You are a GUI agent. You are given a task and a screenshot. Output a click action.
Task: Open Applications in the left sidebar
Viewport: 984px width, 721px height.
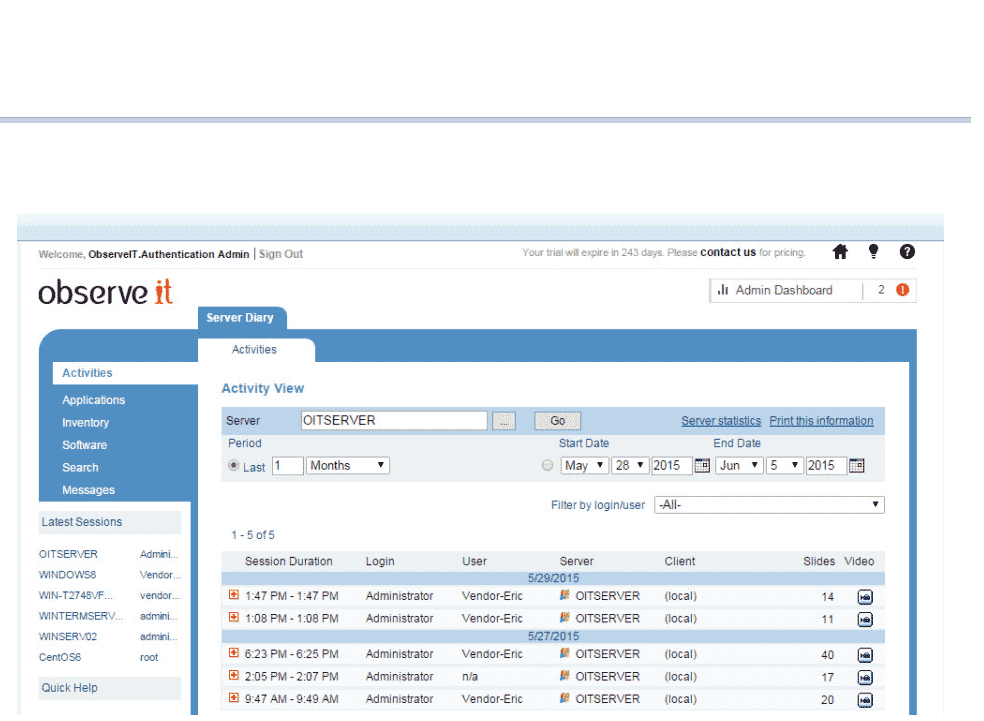[x=94, y=400]
